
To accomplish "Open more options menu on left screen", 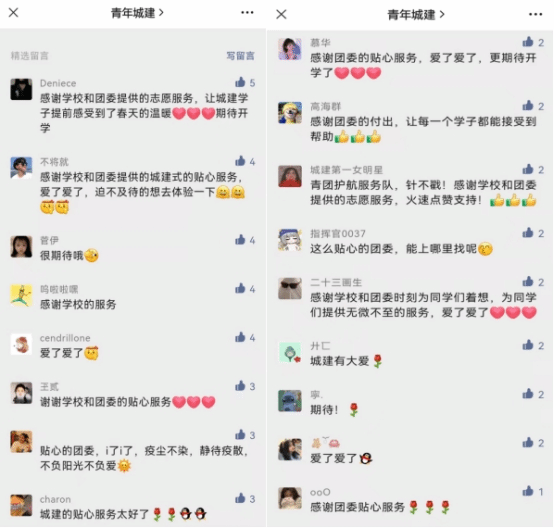I will pyautogui.click(x=247, y=13).
